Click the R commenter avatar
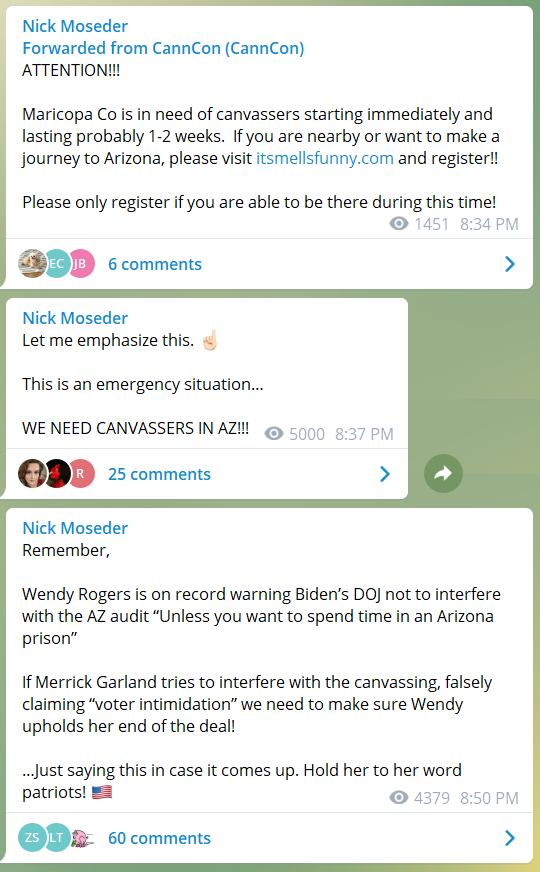Image resolution: width=540 pixels, height=872 pixels. click(81, 473)
